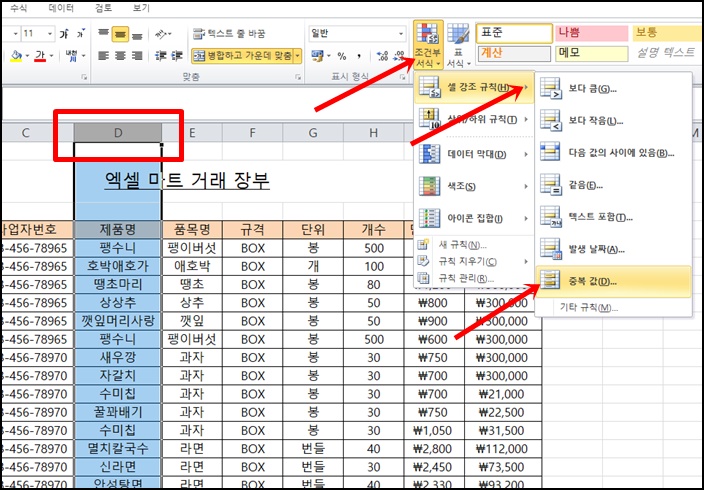Viewport: 704px width, 490px height.
Task: Select 발생 날짜(A) date occurring rule
Action: click(613, 250)
